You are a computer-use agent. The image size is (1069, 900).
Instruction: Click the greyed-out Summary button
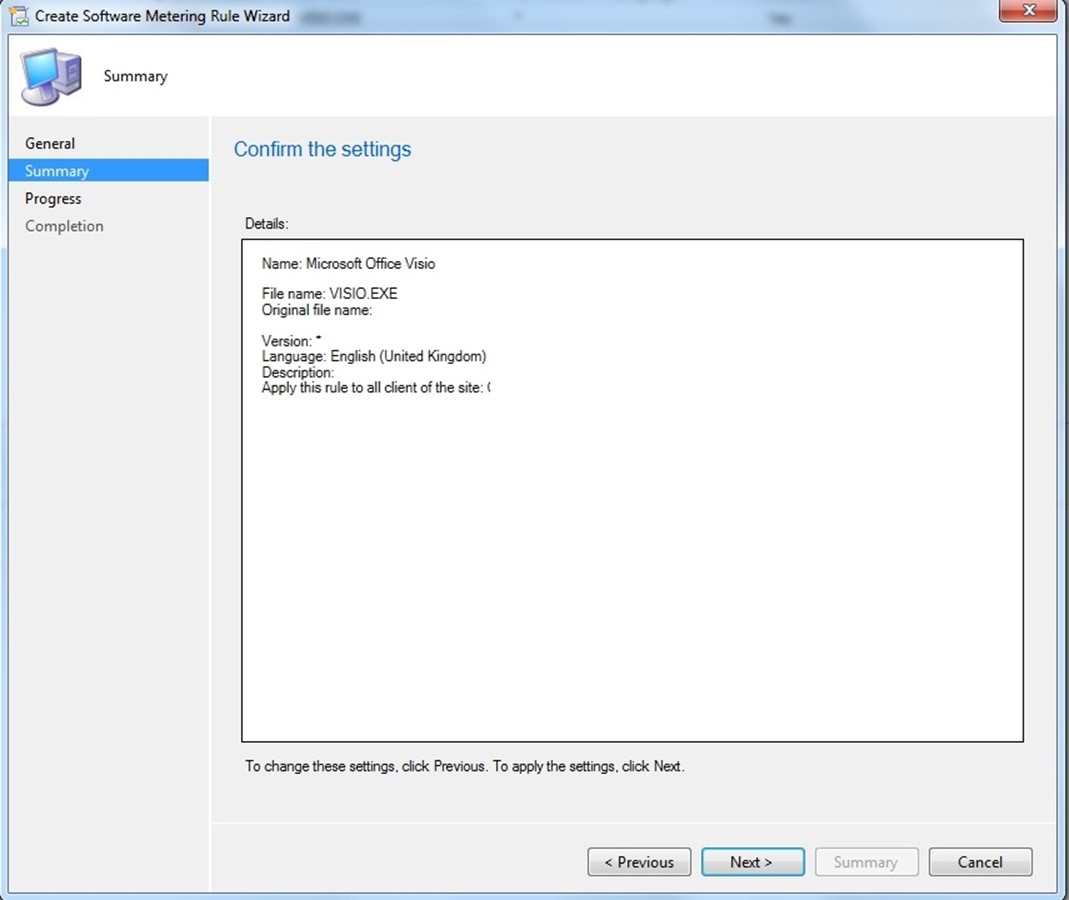(867, 862)
